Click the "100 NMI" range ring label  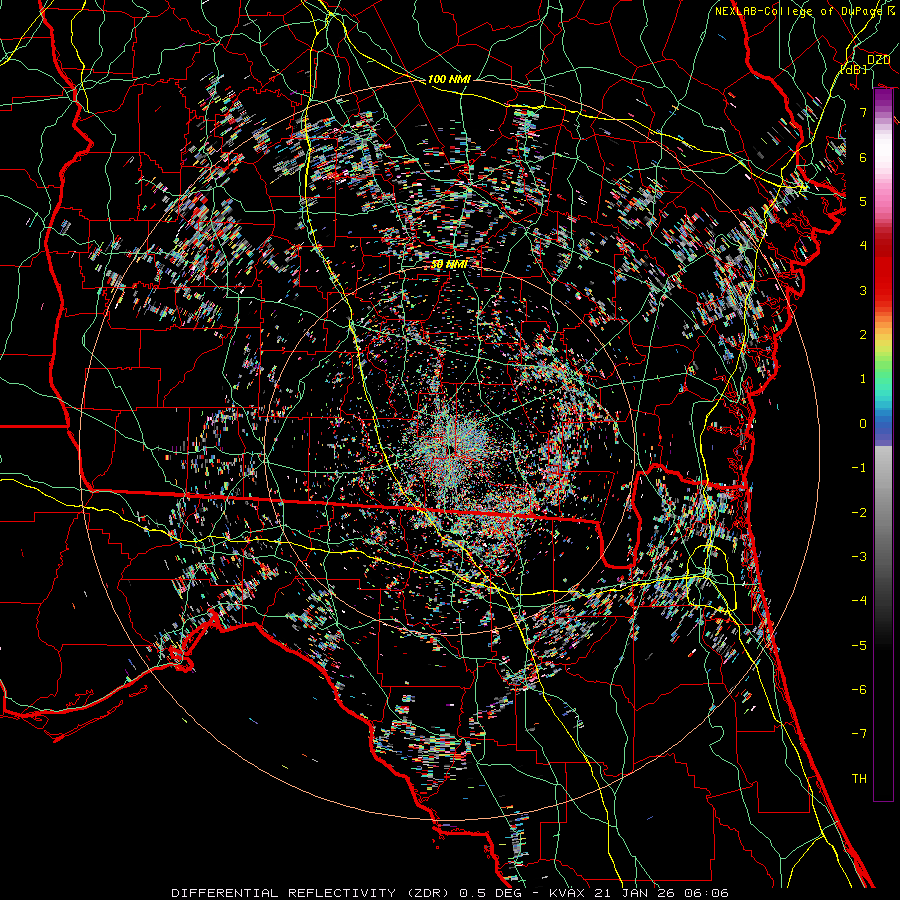(x=449, y=79)
